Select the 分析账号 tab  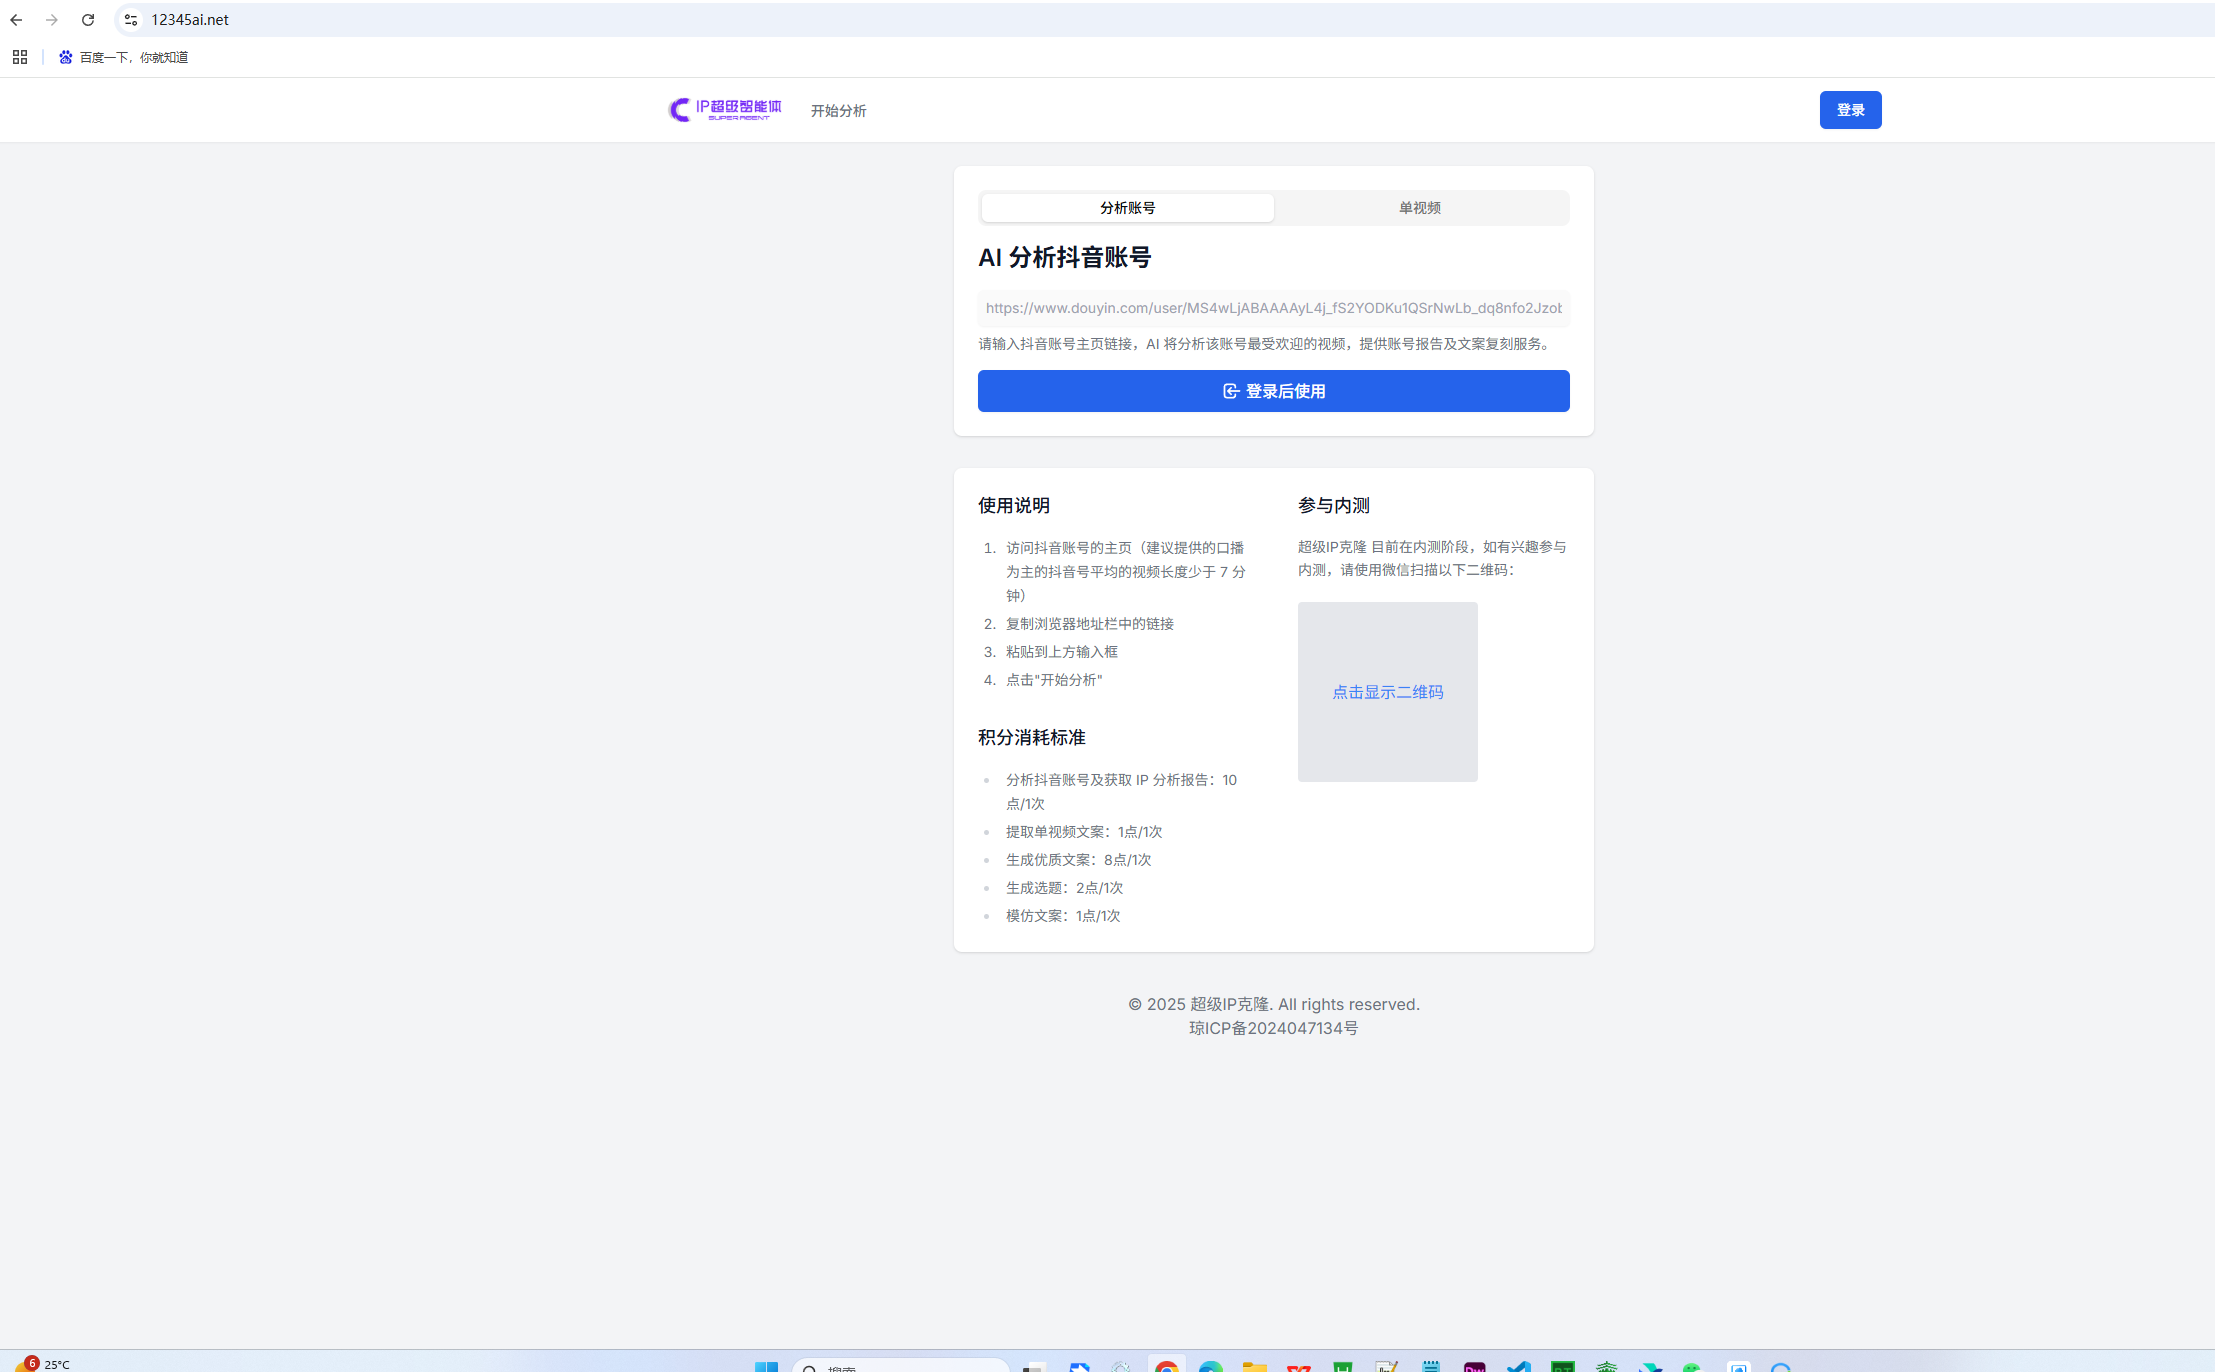coord(1127,208)
